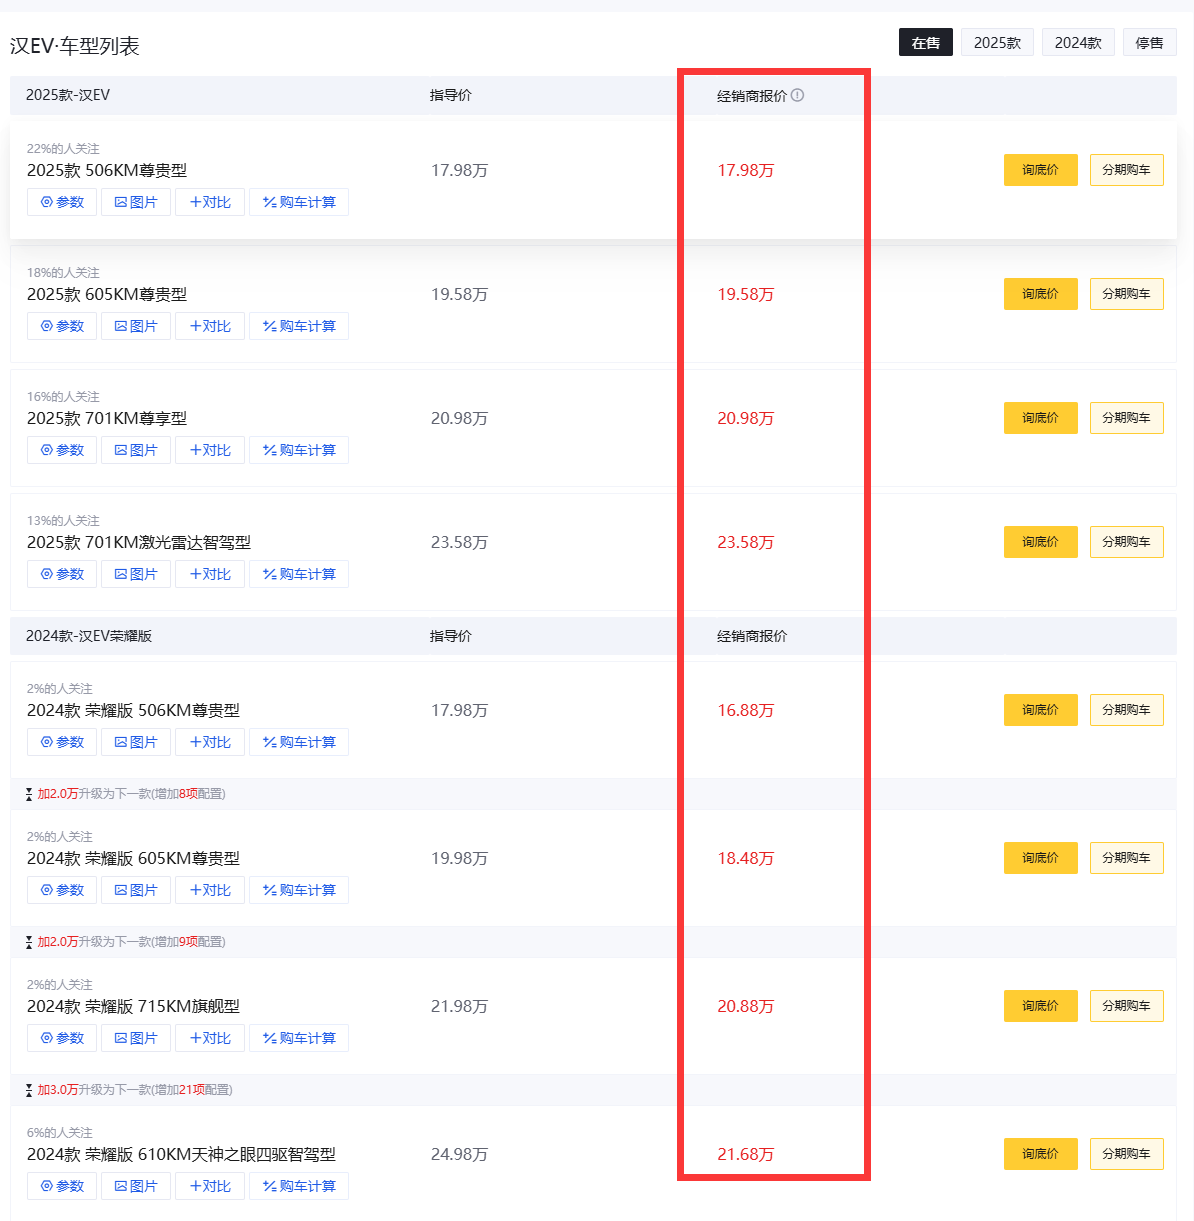Screen dimensions: 1194x1221
Task: Open the 2025款 701KM激光雷达智驾型 model link
Action: click(x=139, y=542)
